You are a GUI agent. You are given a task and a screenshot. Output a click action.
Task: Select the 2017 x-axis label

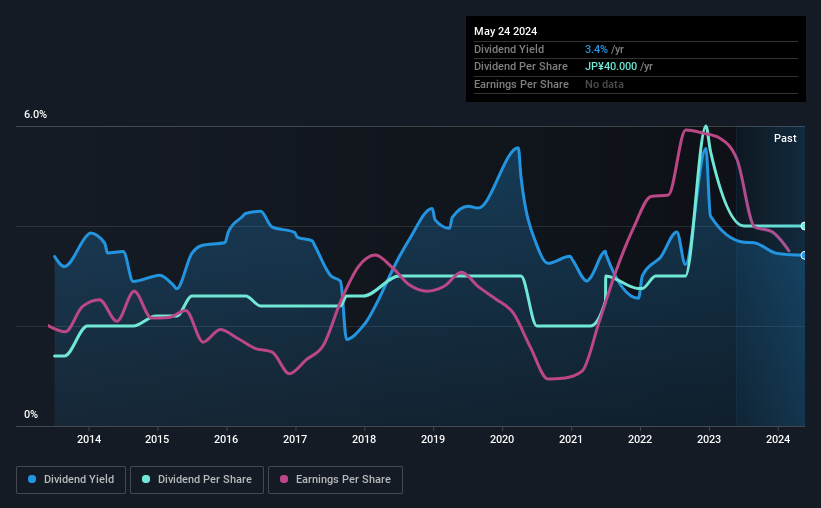295,439
